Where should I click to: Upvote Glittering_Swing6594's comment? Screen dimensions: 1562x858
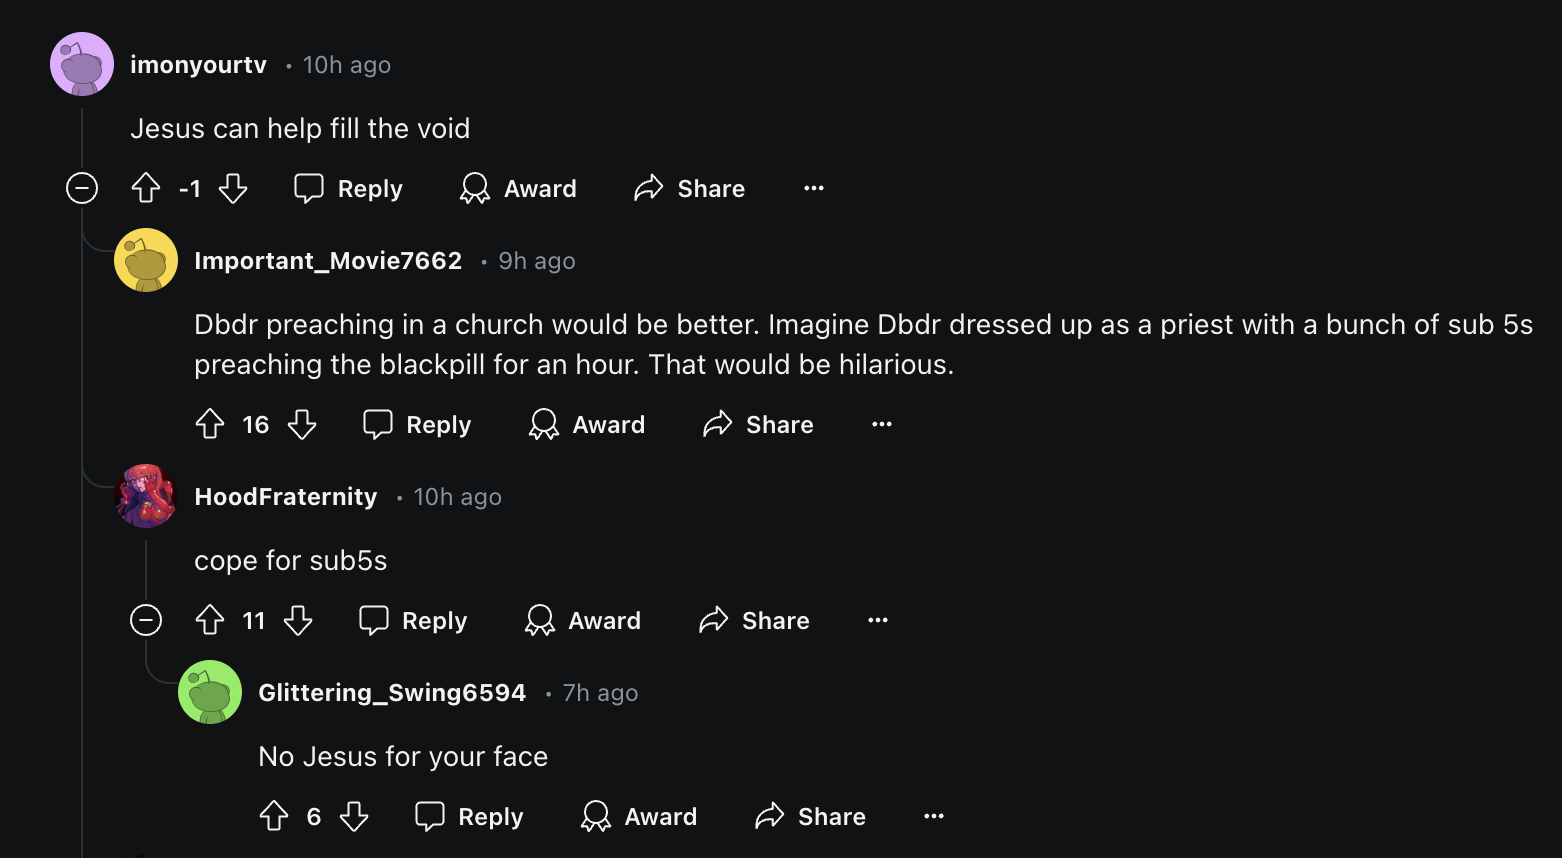pos(274,816)
